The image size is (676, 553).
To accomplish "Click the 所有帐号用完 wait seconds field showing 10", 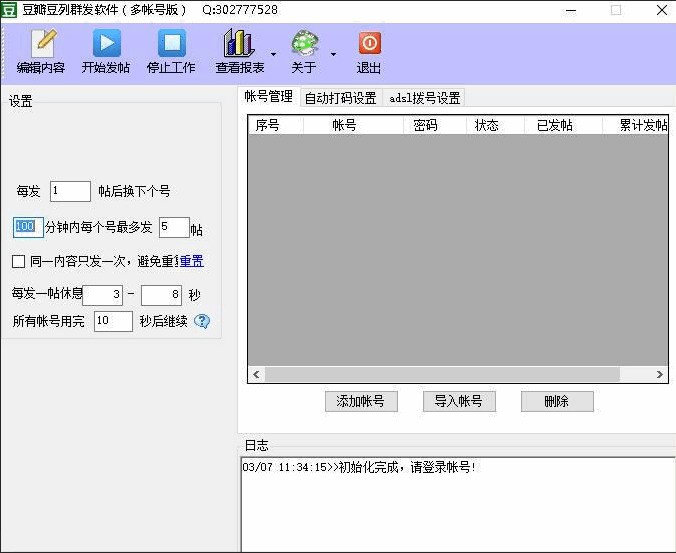I will click(x=113, y=321).
